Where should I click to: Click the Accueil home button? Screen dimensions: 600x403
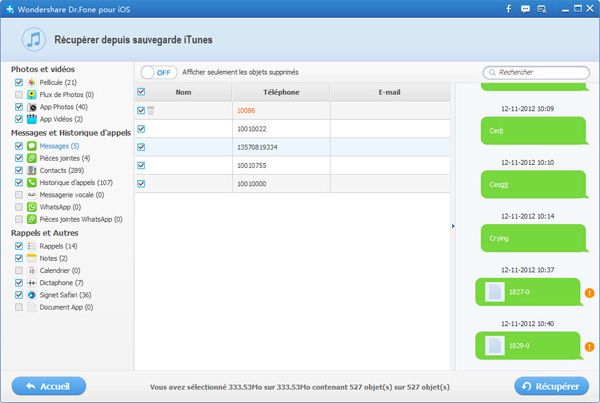click(x=49, y=387)
